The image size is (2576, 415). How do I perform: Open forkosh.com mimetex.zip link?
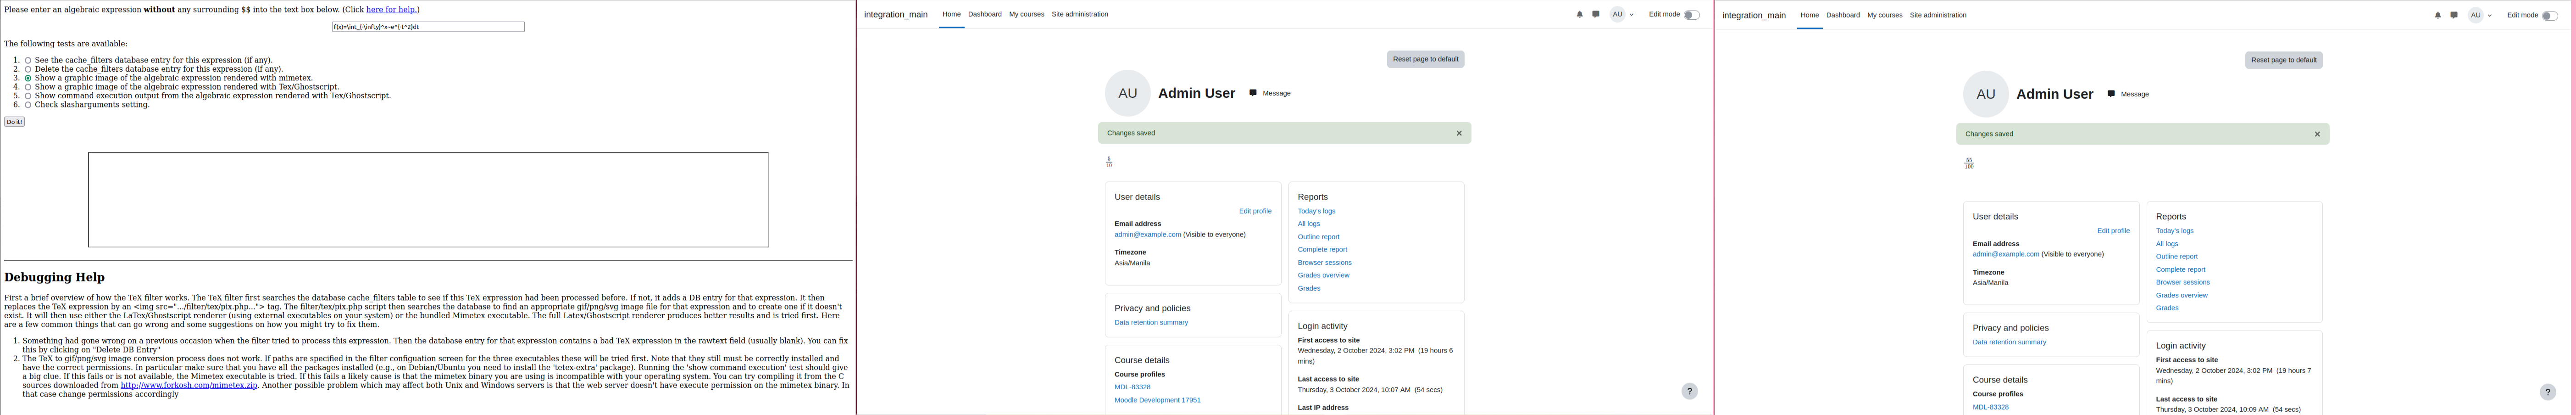pyautogui.click(x=189, y=385)
